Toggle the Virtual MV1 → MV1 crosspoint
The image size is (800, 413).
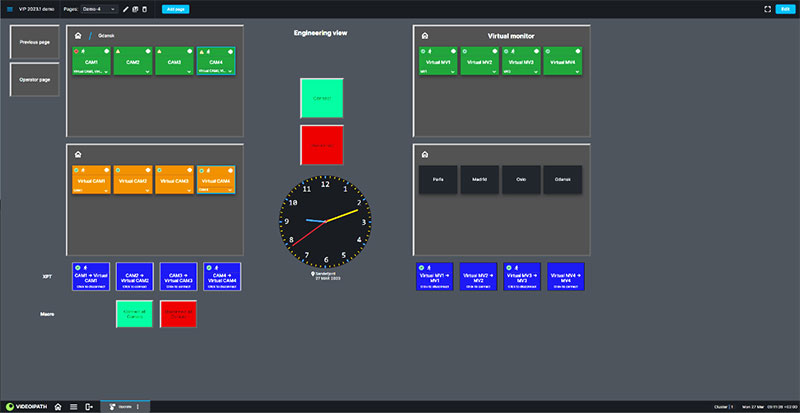tap(434, 276)
